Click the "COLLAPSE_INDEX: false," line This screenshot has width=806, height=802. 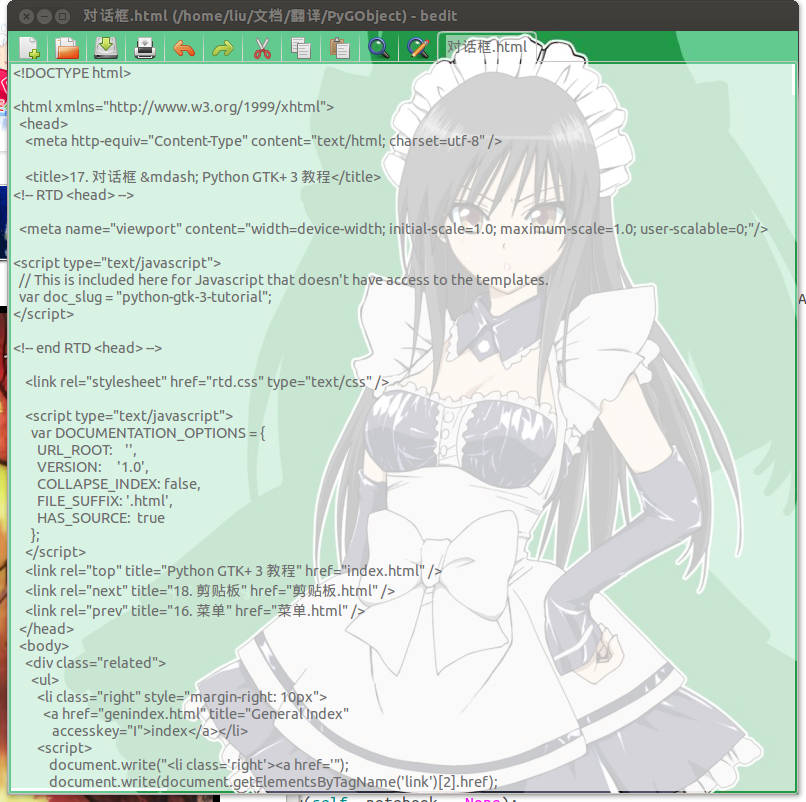[x=119, y=484]
